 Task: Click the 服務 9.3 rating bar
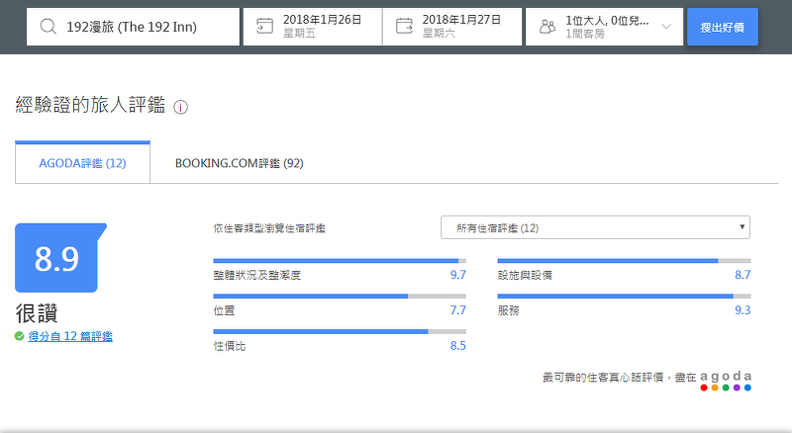click(624, 296)
